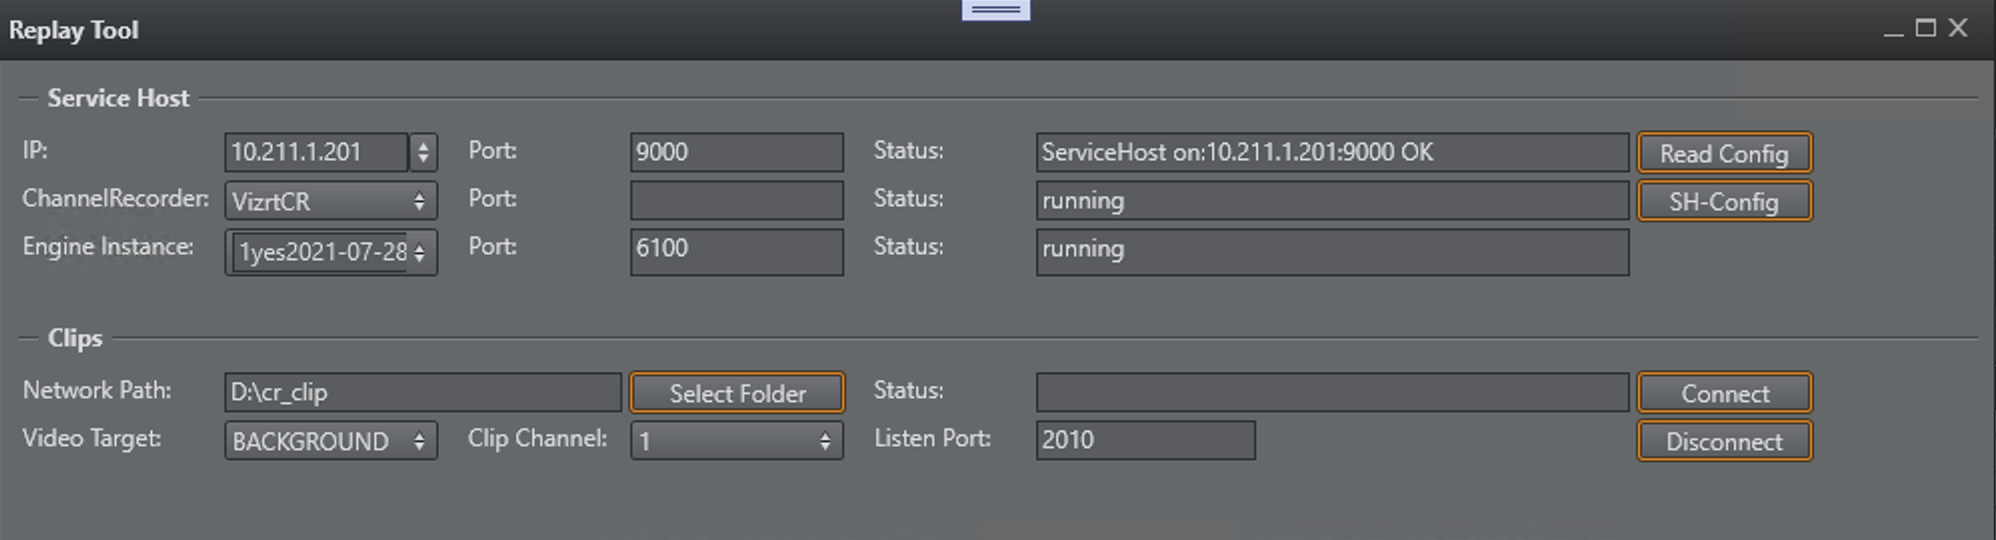This screenshot has width=1996, height=540.
Task: Open the SH-Config settings
Action: (x=1724, y=201)
